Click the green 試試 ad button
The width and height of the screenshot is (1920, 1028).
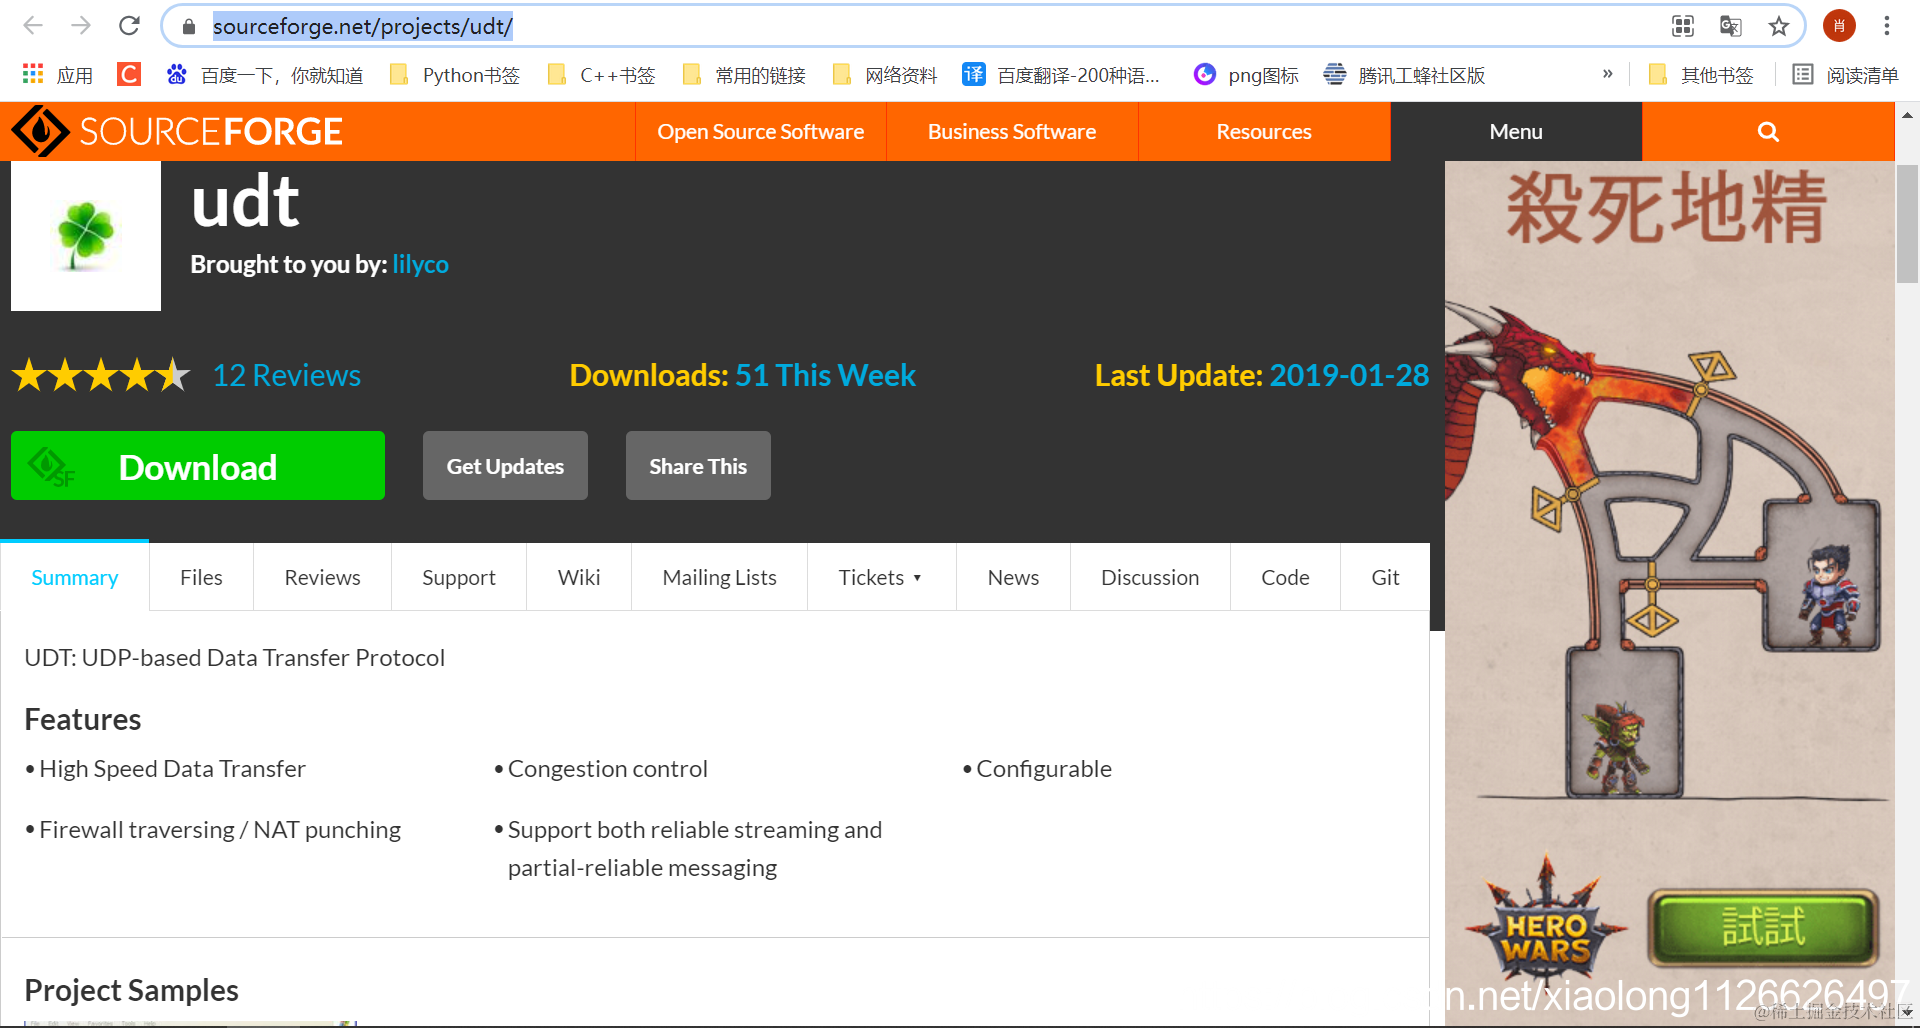pyautogui.click(x=1763, y=927)
